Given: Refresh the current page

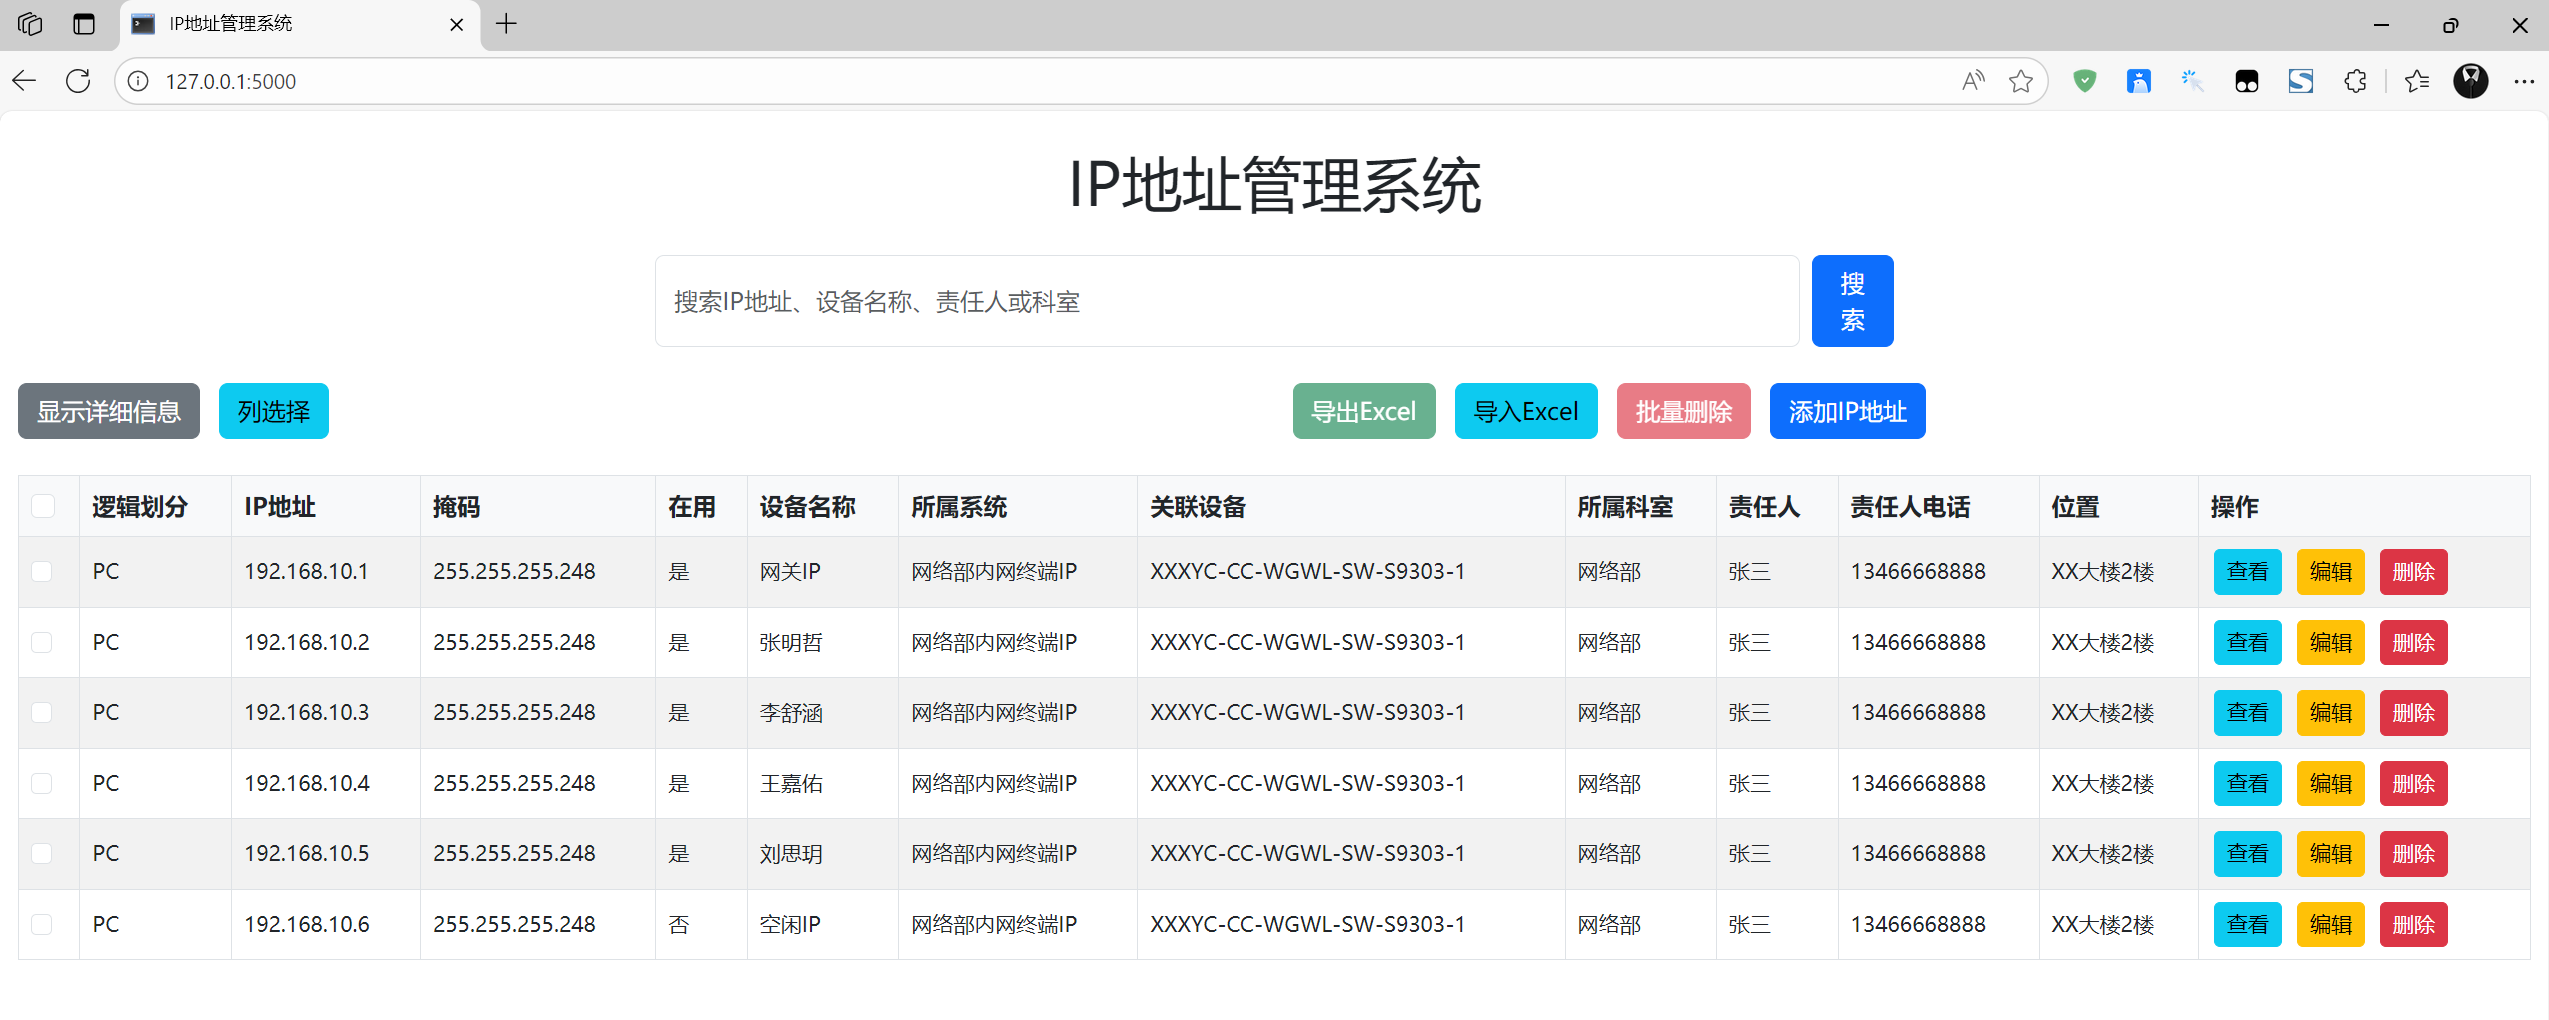Looking at the screenshot, I should coord(78,81).
